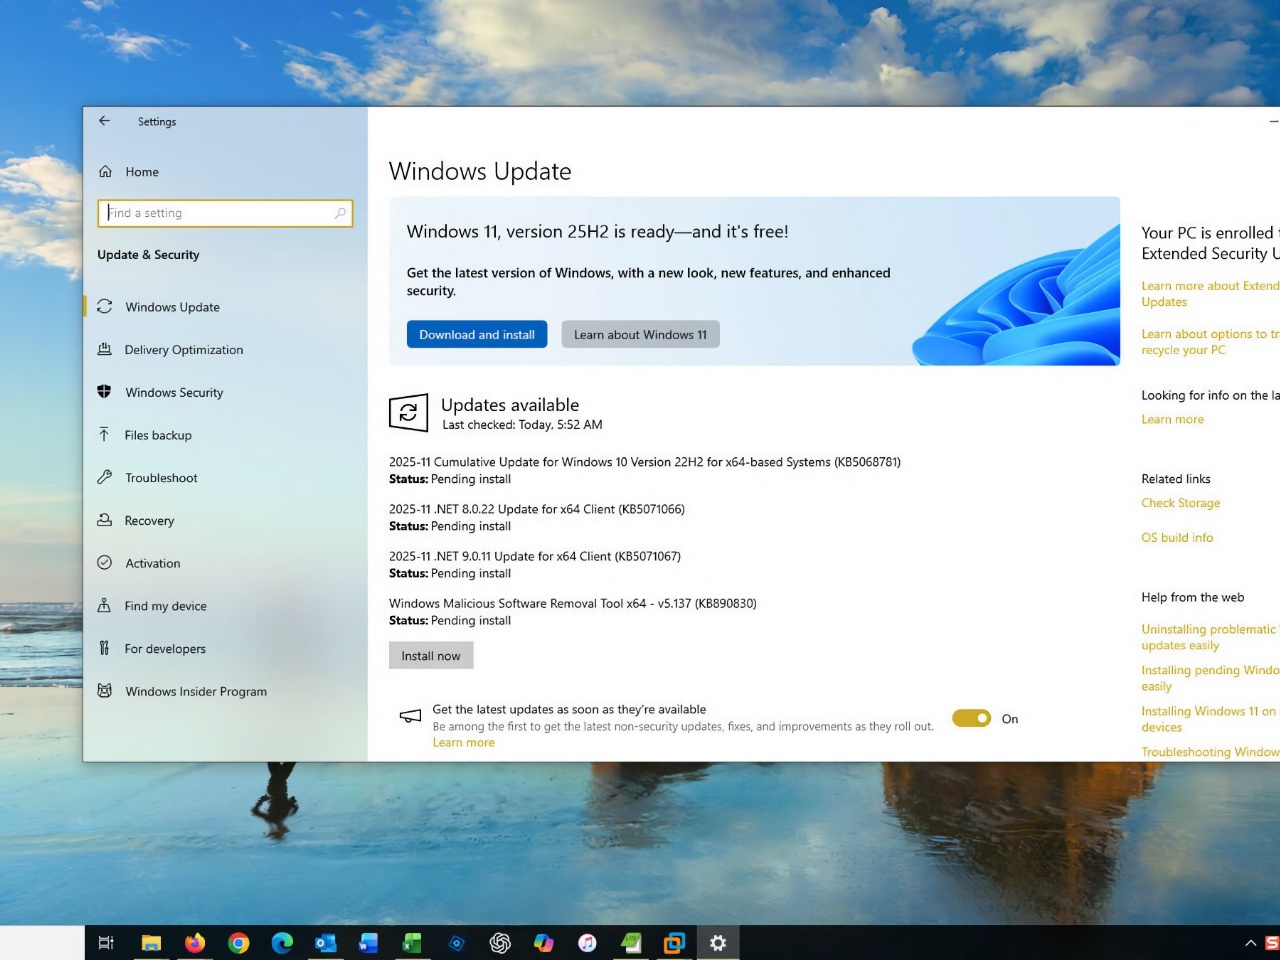Select the Windows Security shield icon

(x=105, y=392)
